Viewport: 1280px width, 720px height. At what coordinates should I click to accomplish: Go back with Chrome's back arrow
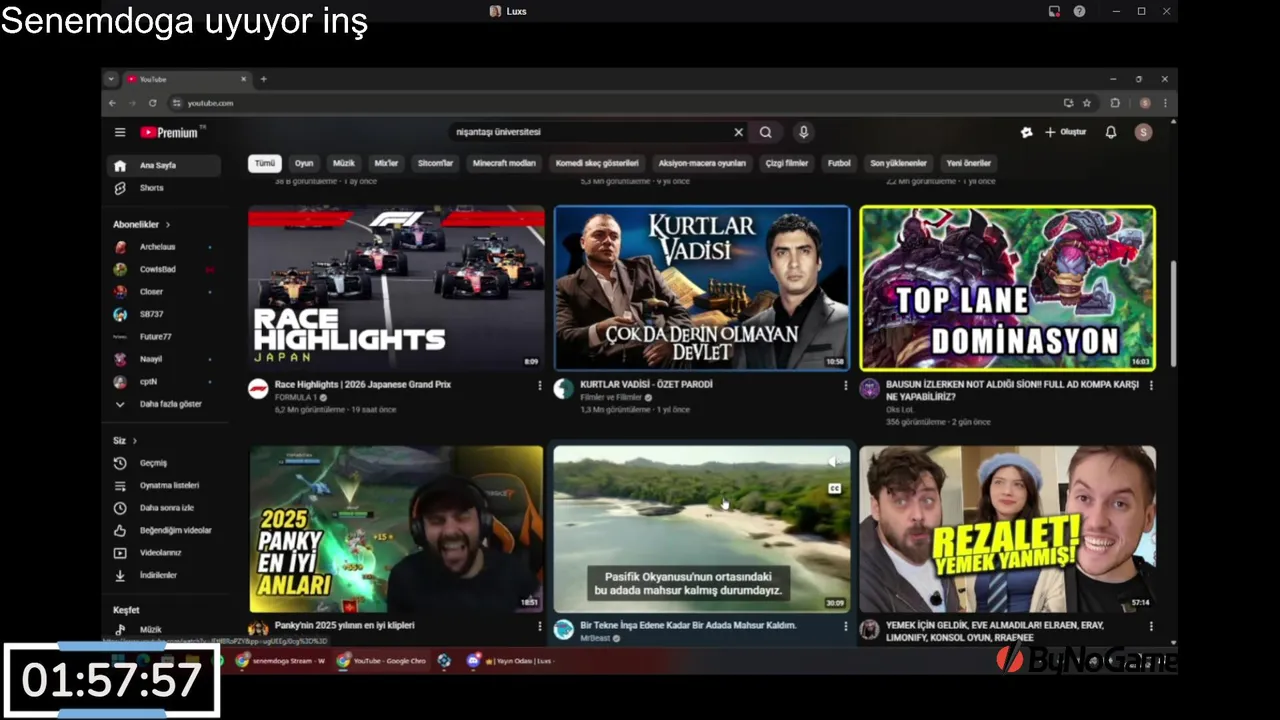pyautogui.click(x=112, y=103)
